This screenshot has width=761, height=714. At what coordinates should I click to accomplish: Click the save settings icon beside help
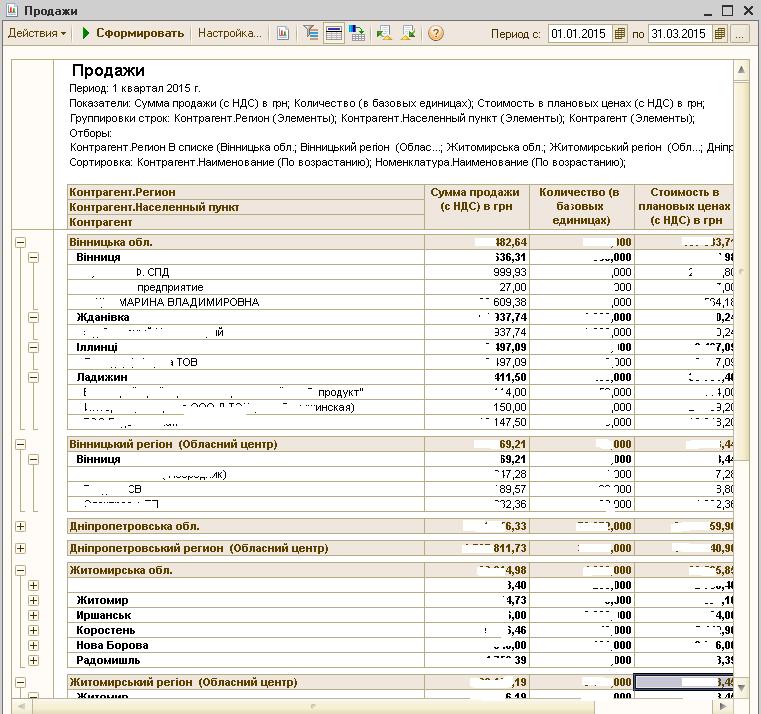coord(409,33)
